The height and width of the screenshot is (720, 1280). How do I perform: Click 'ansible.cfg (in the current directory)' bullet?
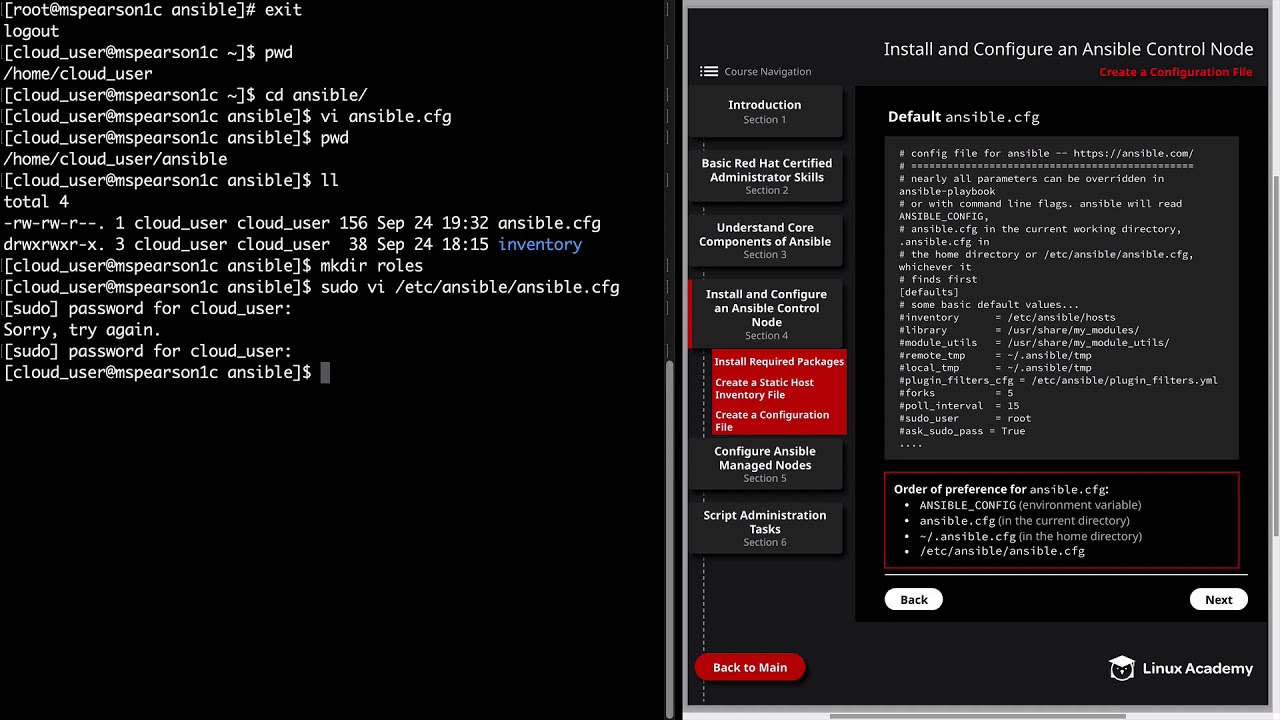(x=1024, y=521)
